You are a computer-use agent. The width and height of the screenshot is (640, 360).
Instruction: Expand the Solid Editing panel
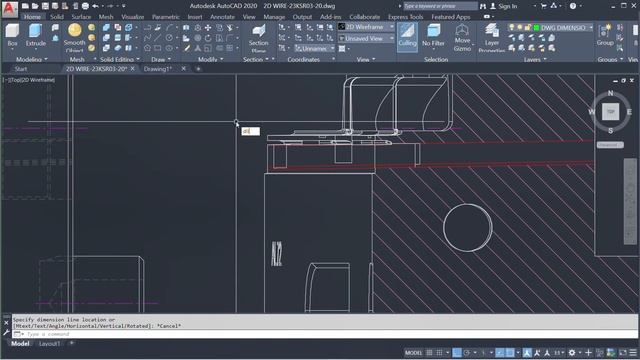point(120,59)
